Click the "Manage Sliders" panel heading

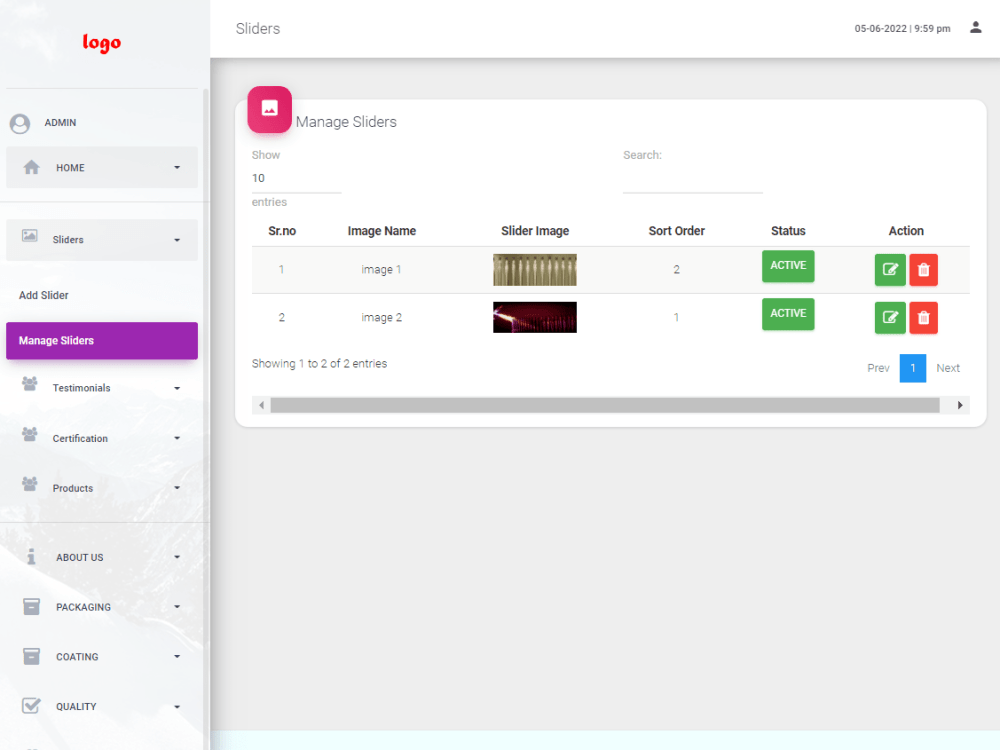click(x=346, y=122)
